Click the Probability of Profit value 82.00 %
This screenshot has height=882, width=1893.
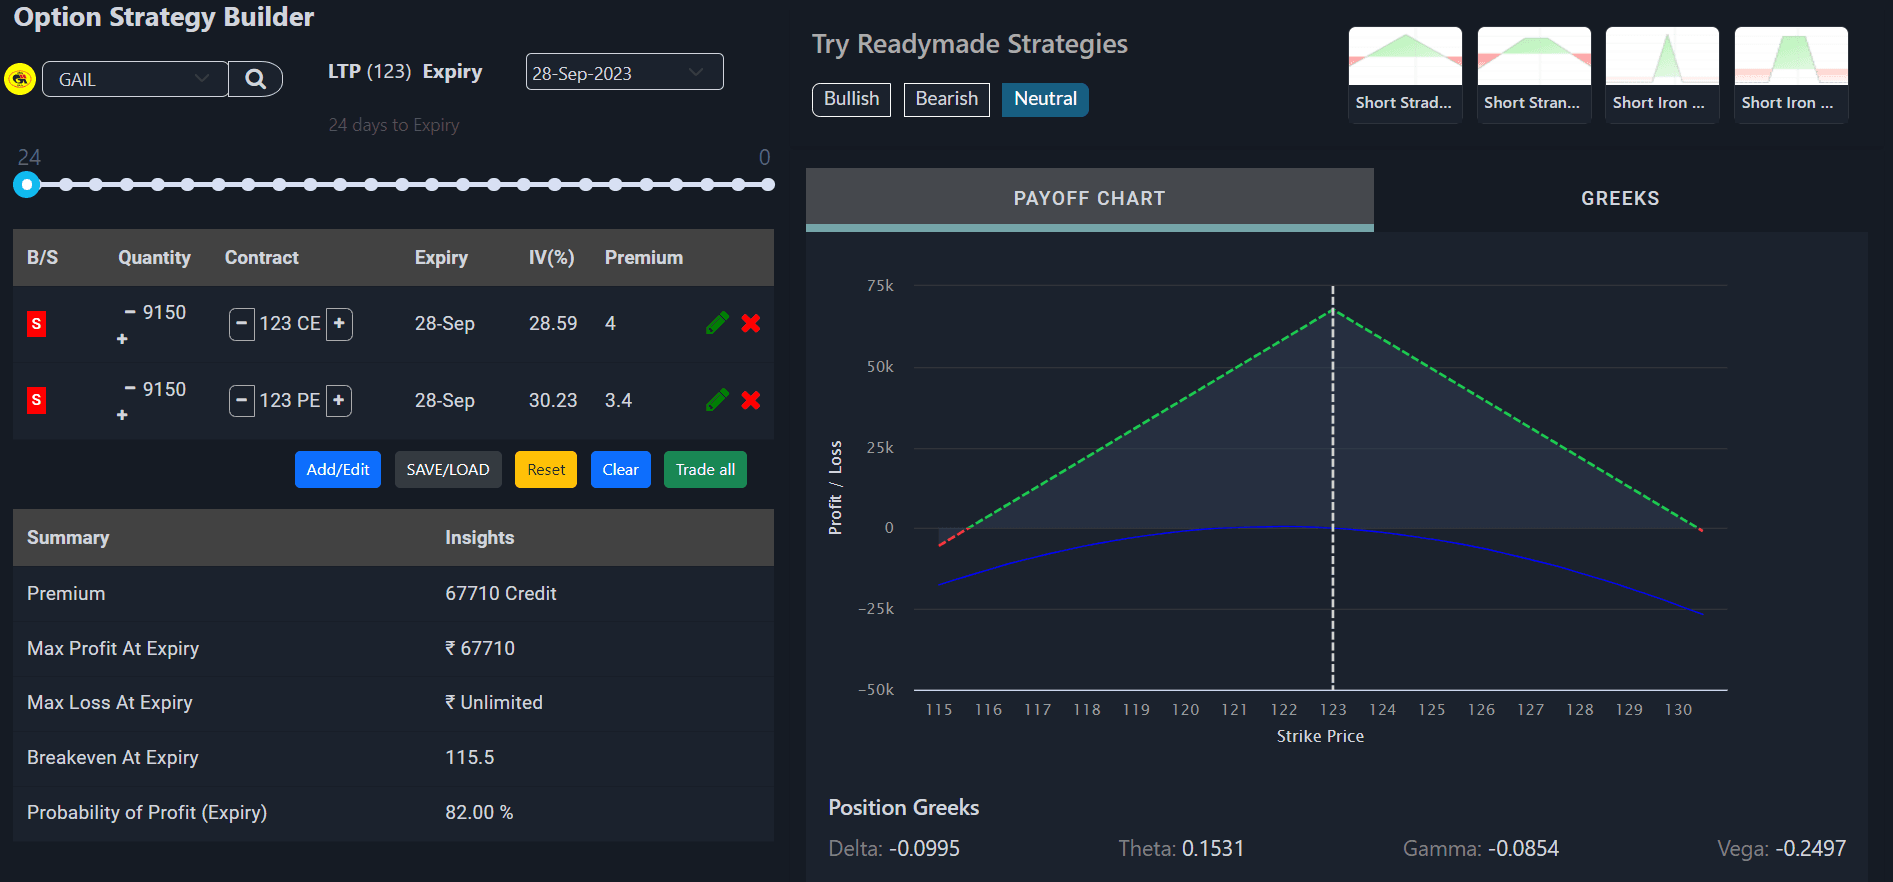[479, 813]
